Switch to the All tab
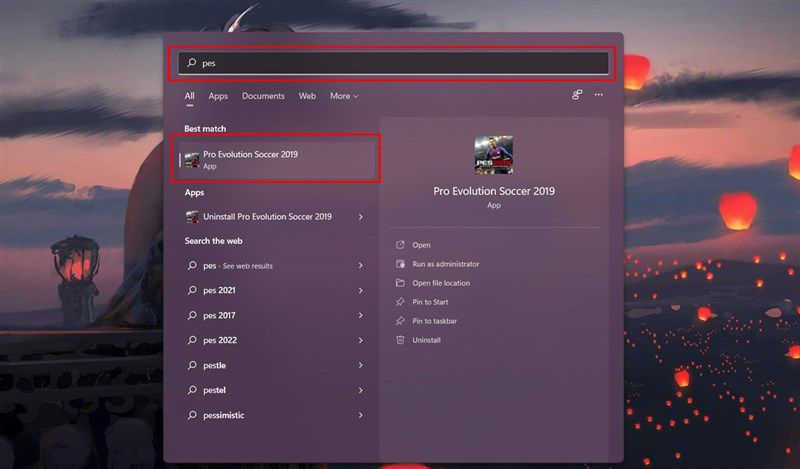Screen dimensions: 800x469 (x=189, y=96)
